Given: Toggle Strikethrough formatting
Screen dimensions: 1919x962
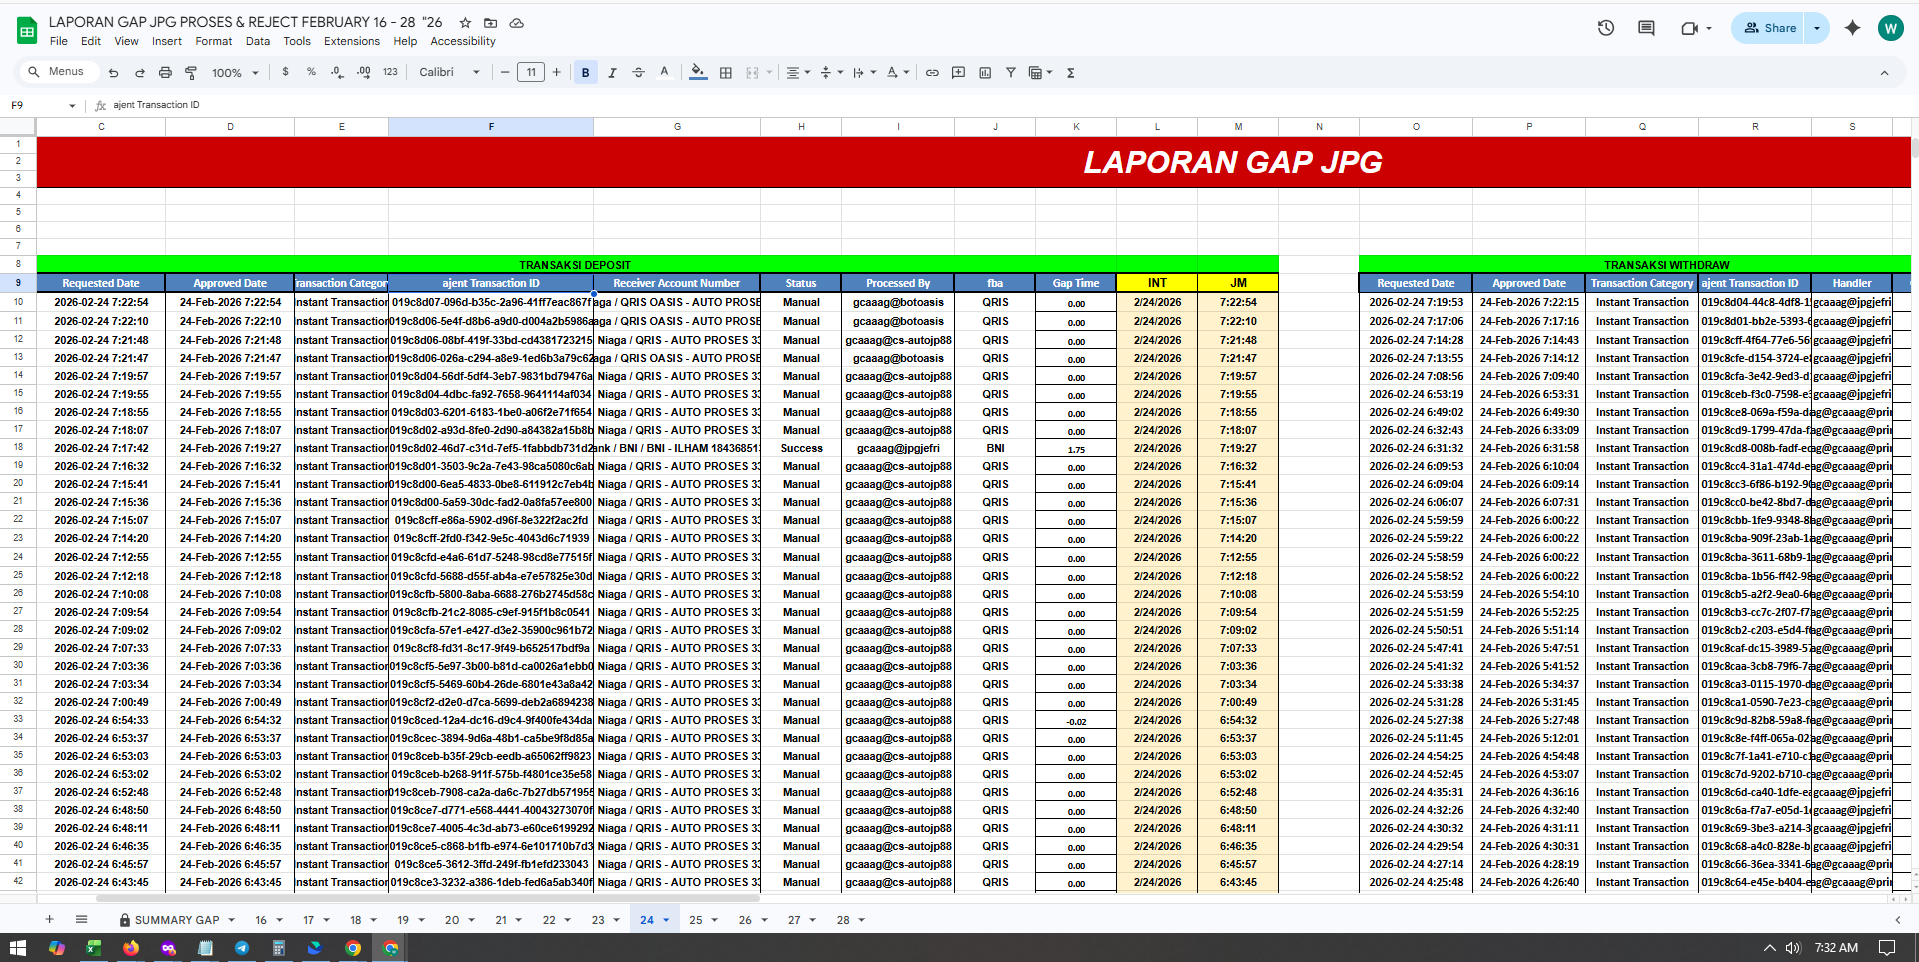Looking at the screenshot, I should [x=638, y=73].
